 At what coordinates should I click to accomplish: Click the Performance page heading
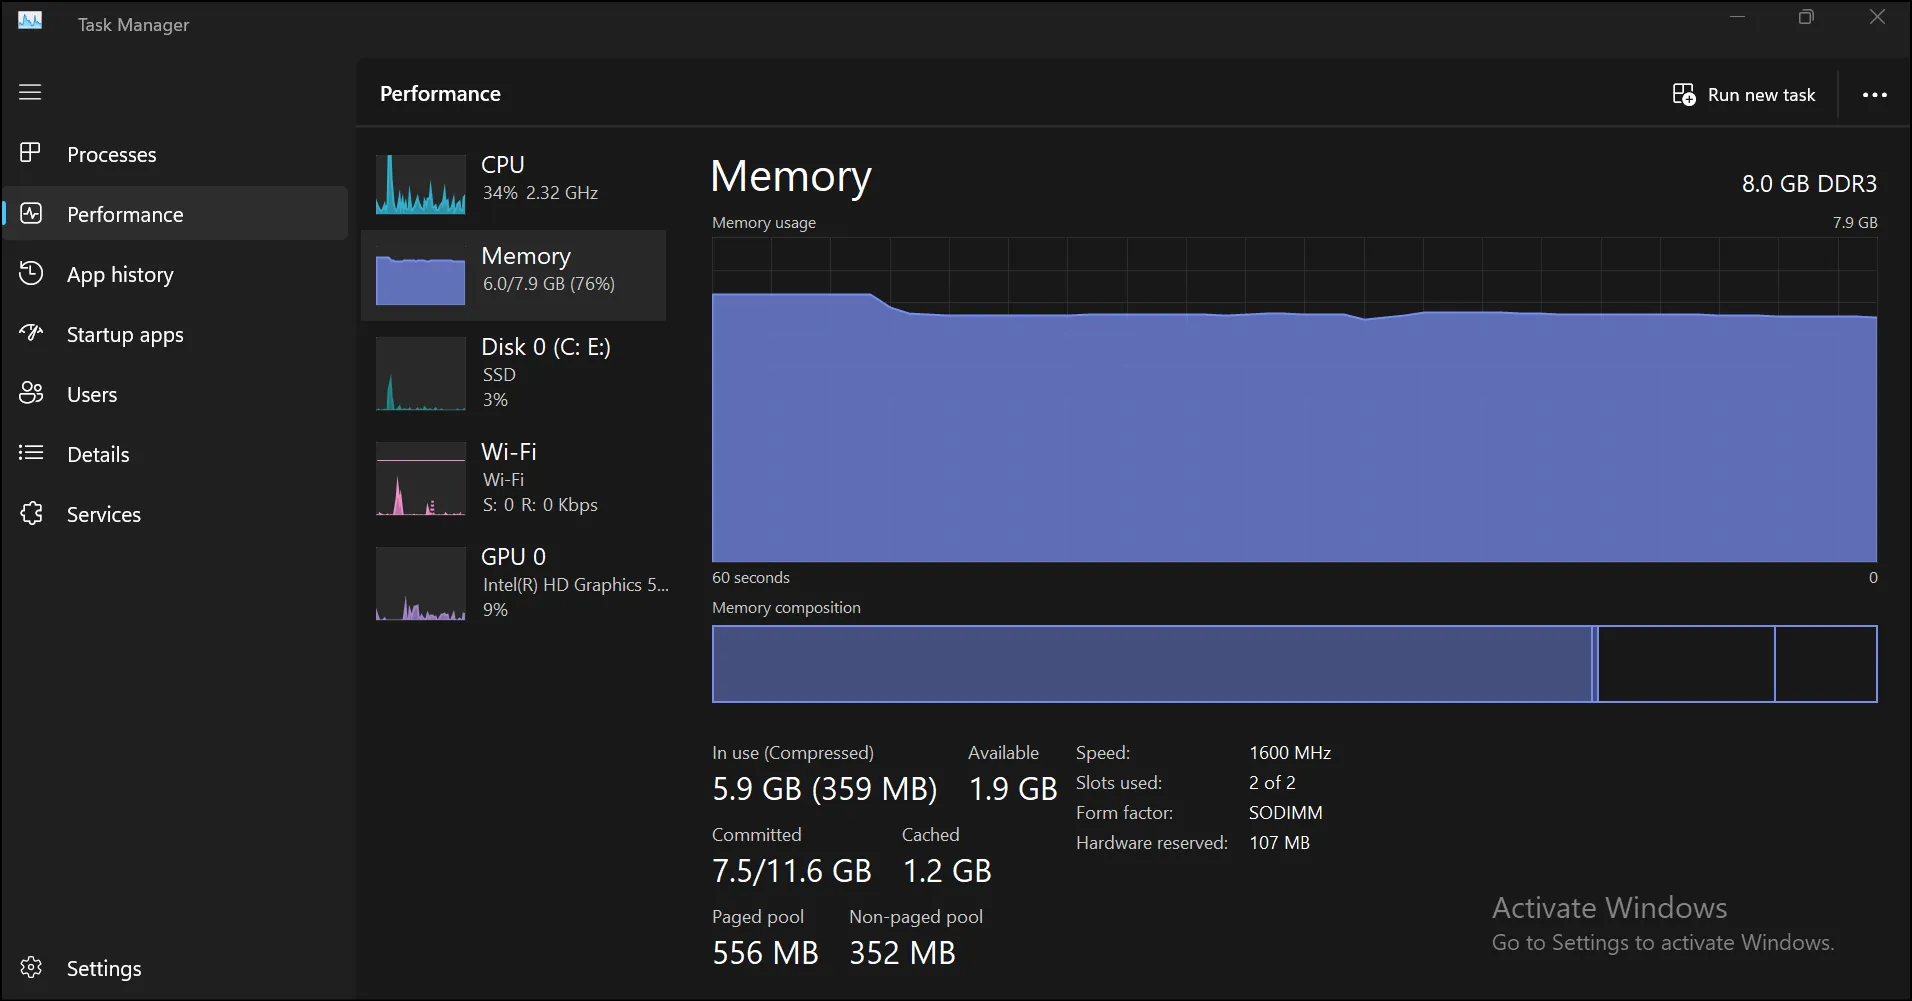pyautogui.click(x=440, y=94)
